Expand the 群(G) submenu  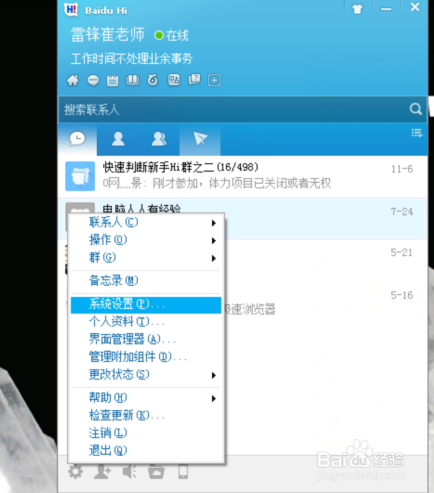pyautogui.click(x=146, y=258)
